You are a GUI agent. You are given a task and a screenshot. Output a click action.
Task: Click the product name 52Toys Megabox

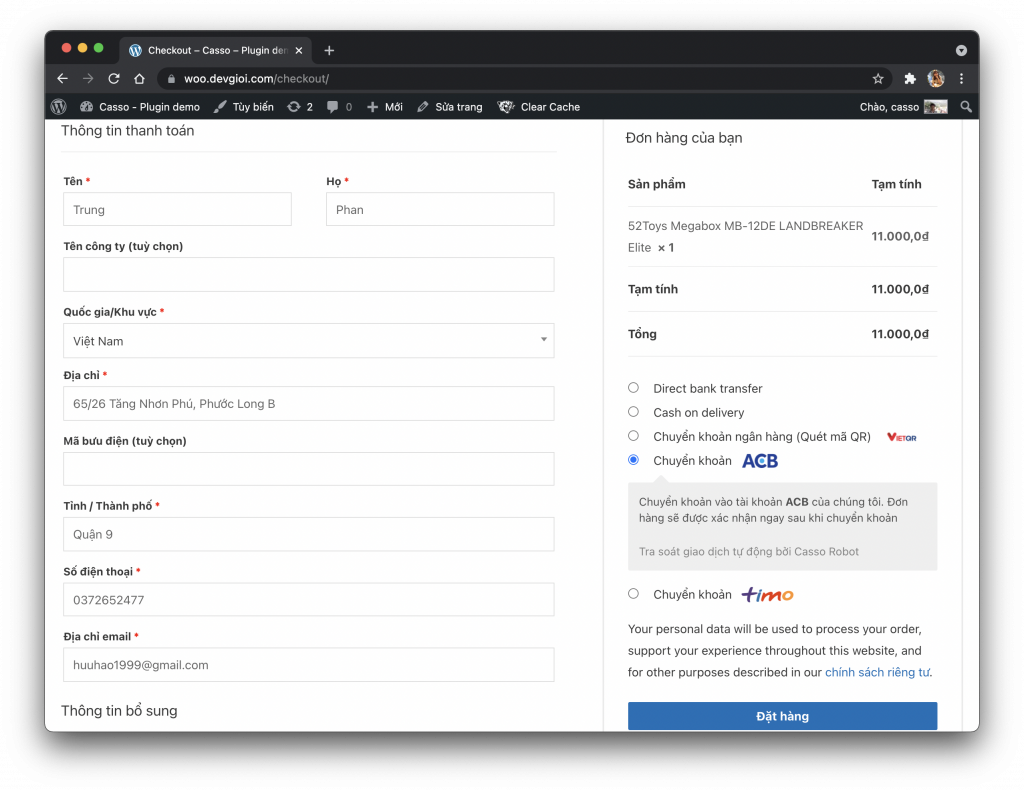[745, 236]
